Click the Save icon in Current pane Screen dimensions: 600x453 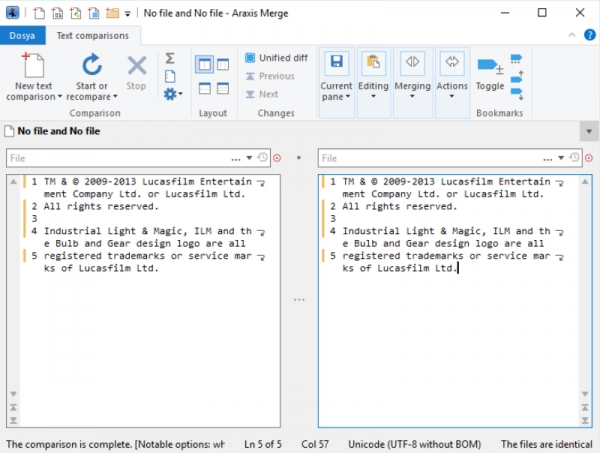click(x=336, y=62)
